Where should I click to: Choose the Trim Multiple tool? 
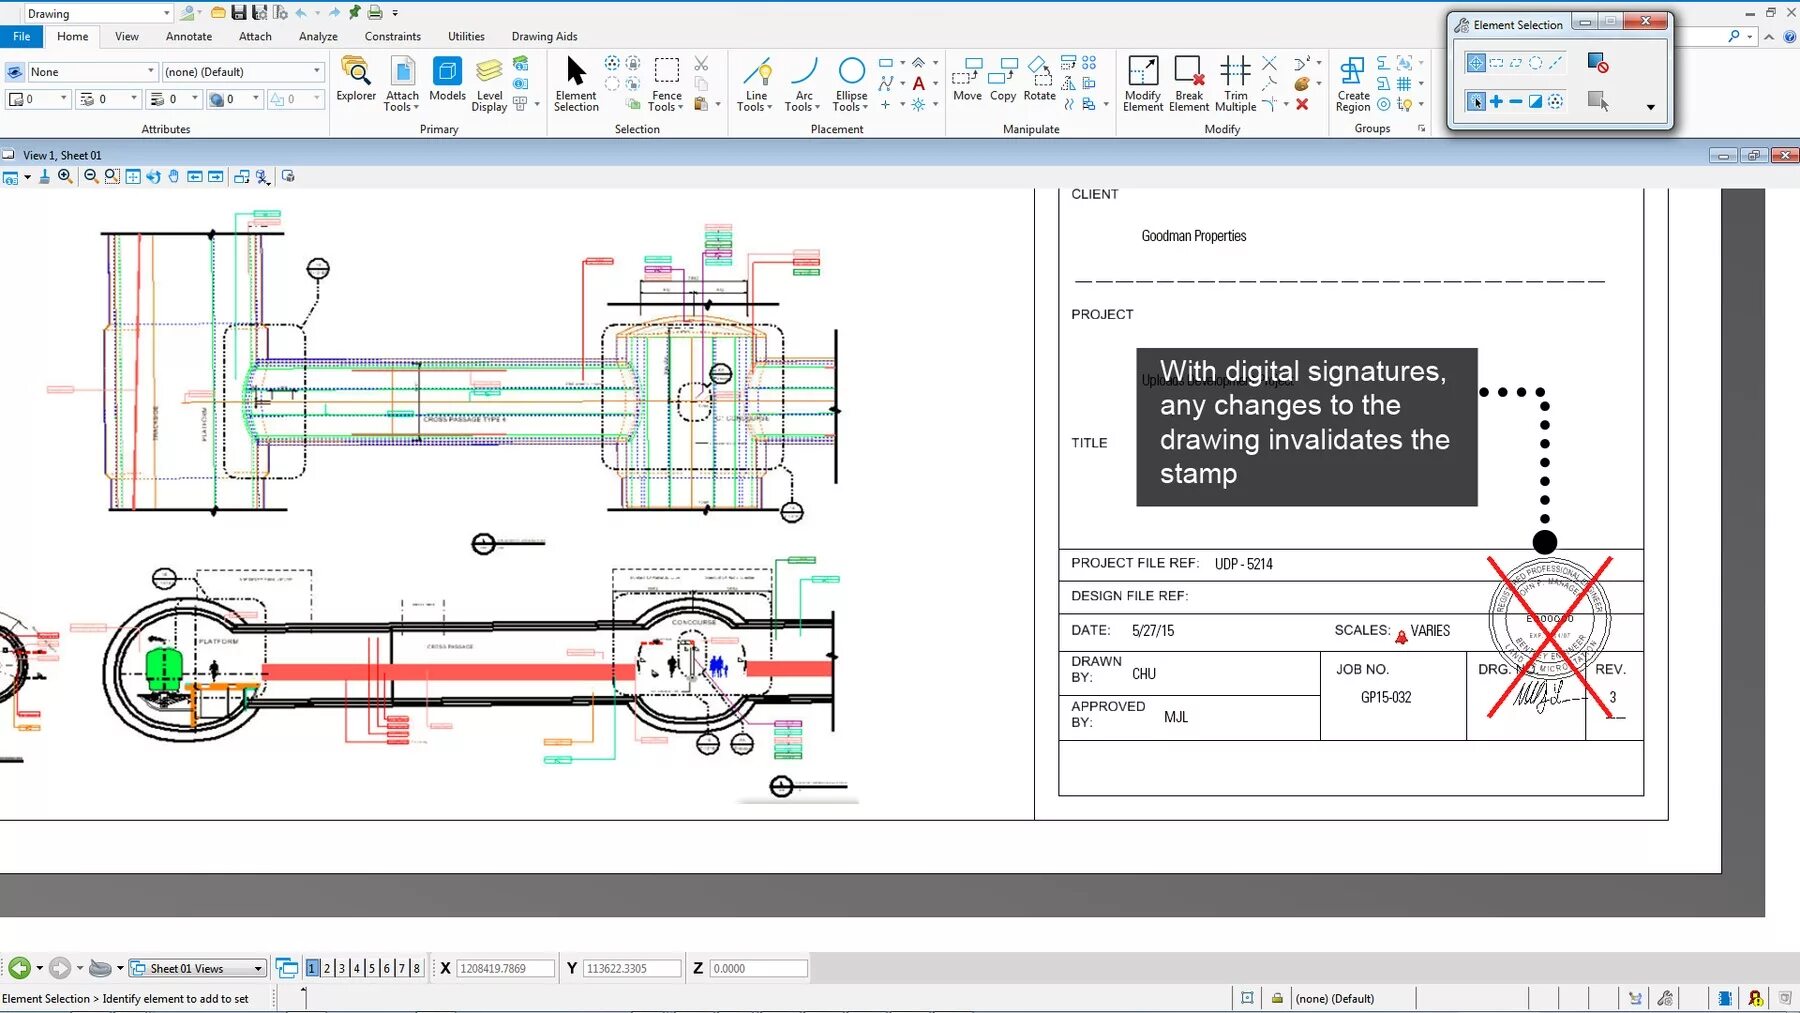pos(1235,85)
